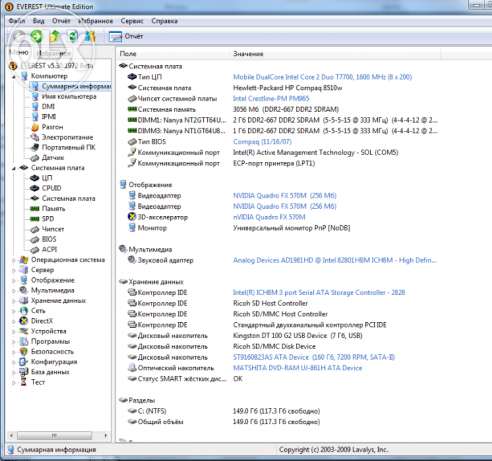Expand the Отображение tree node
Viewport: 492px width, 461px height.
click(14, 280)
